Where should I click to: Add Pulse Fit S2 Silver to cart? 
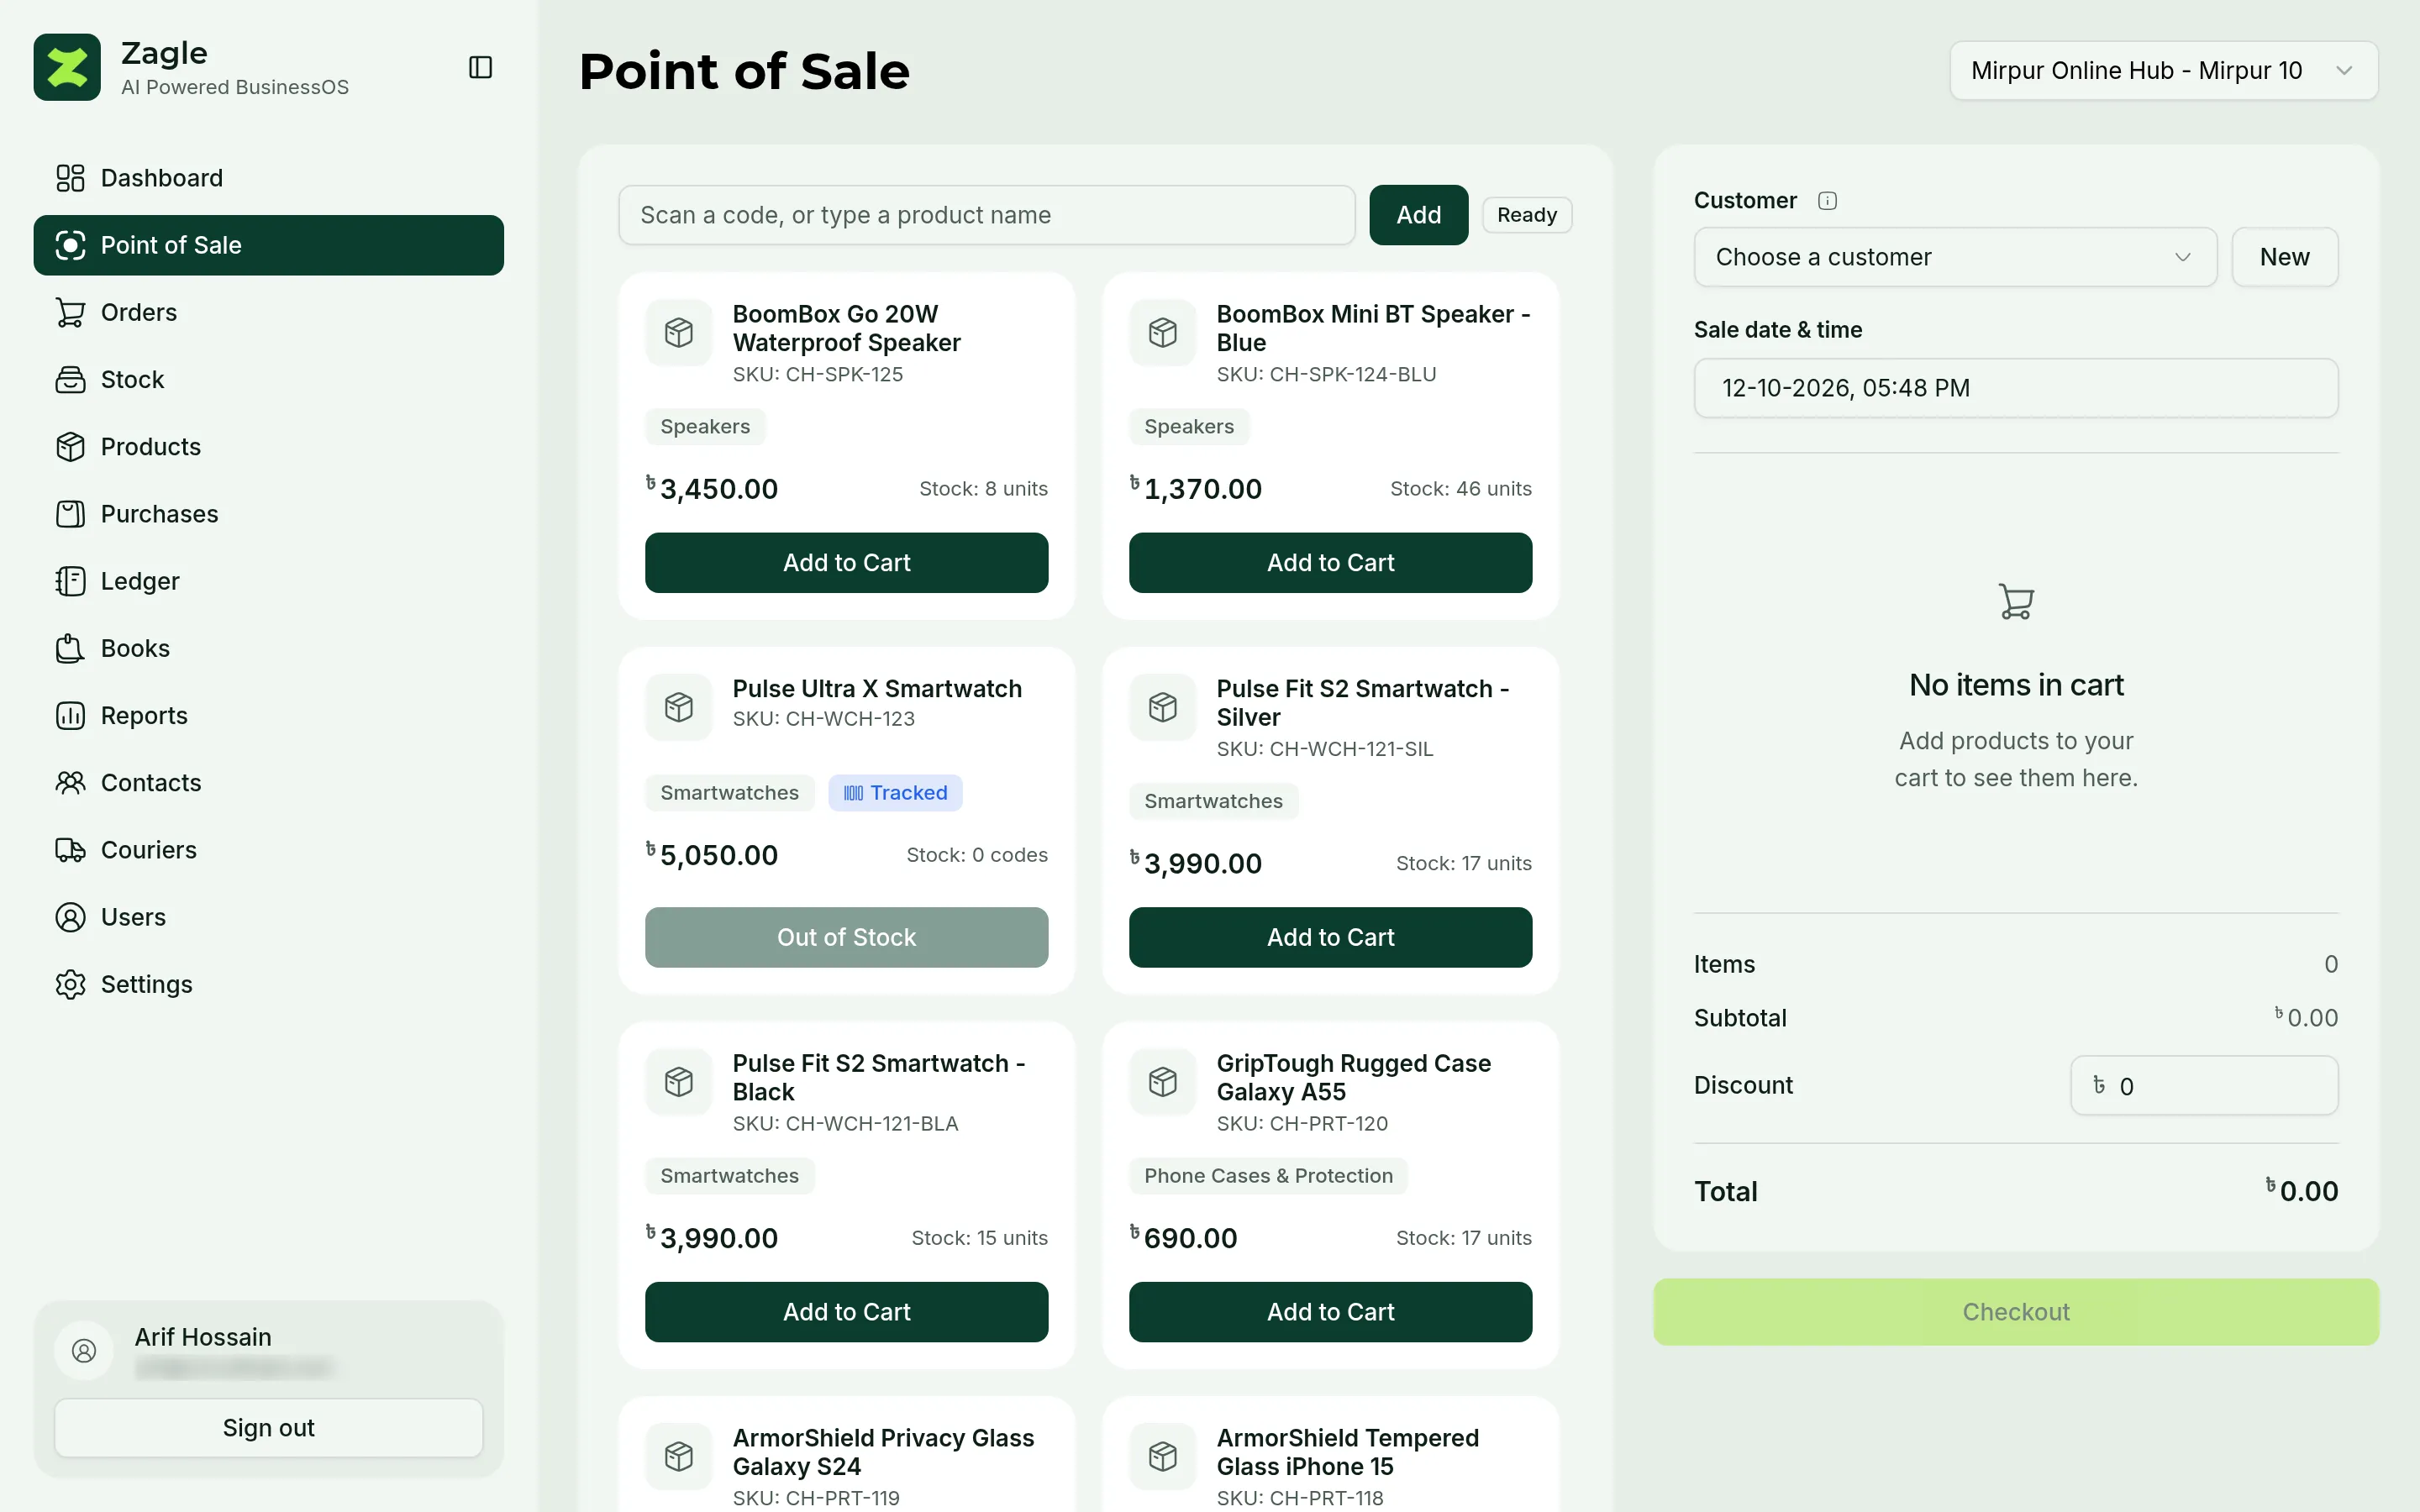point(1330,937)
